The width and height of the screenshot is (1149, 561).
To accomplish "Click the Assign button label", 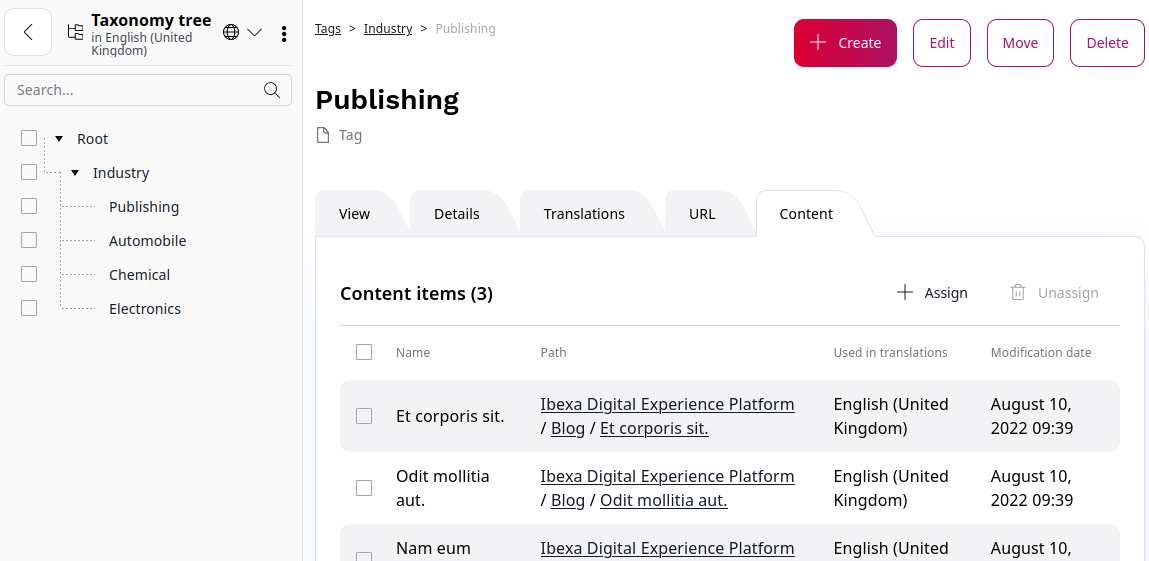I will click(946, 293).
